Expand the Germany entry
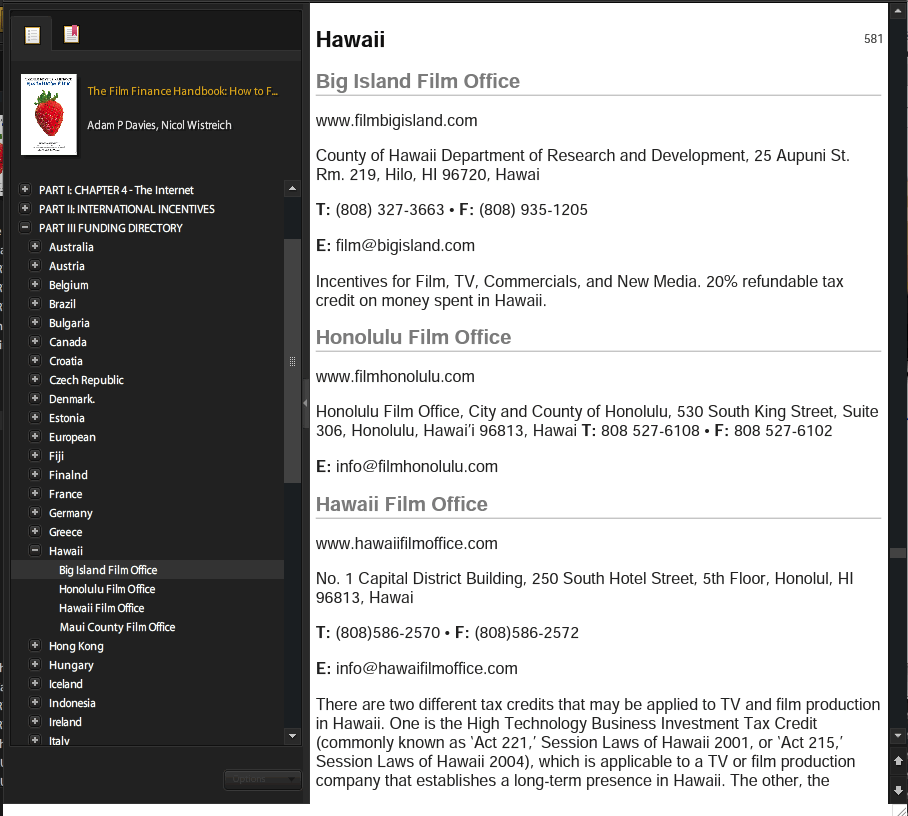 pyautogui.click(x=35, y=513)
